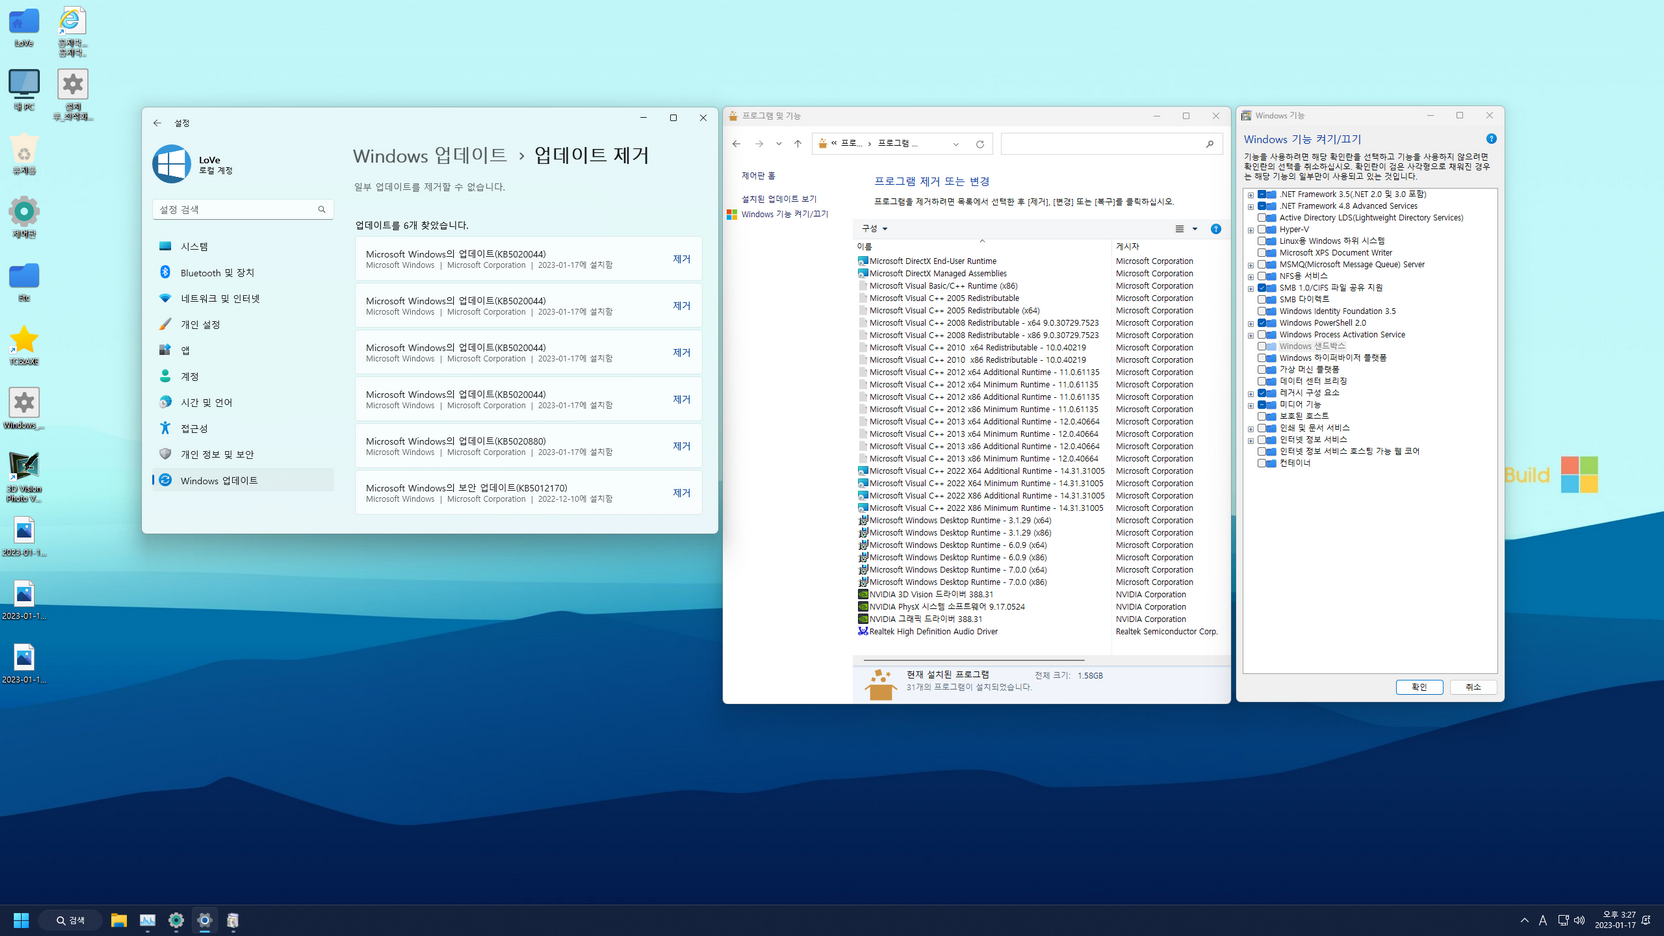The image size is (1664, 936).
Task: Click 설치된 업데이트 보기 link
Action: point(779,199)
